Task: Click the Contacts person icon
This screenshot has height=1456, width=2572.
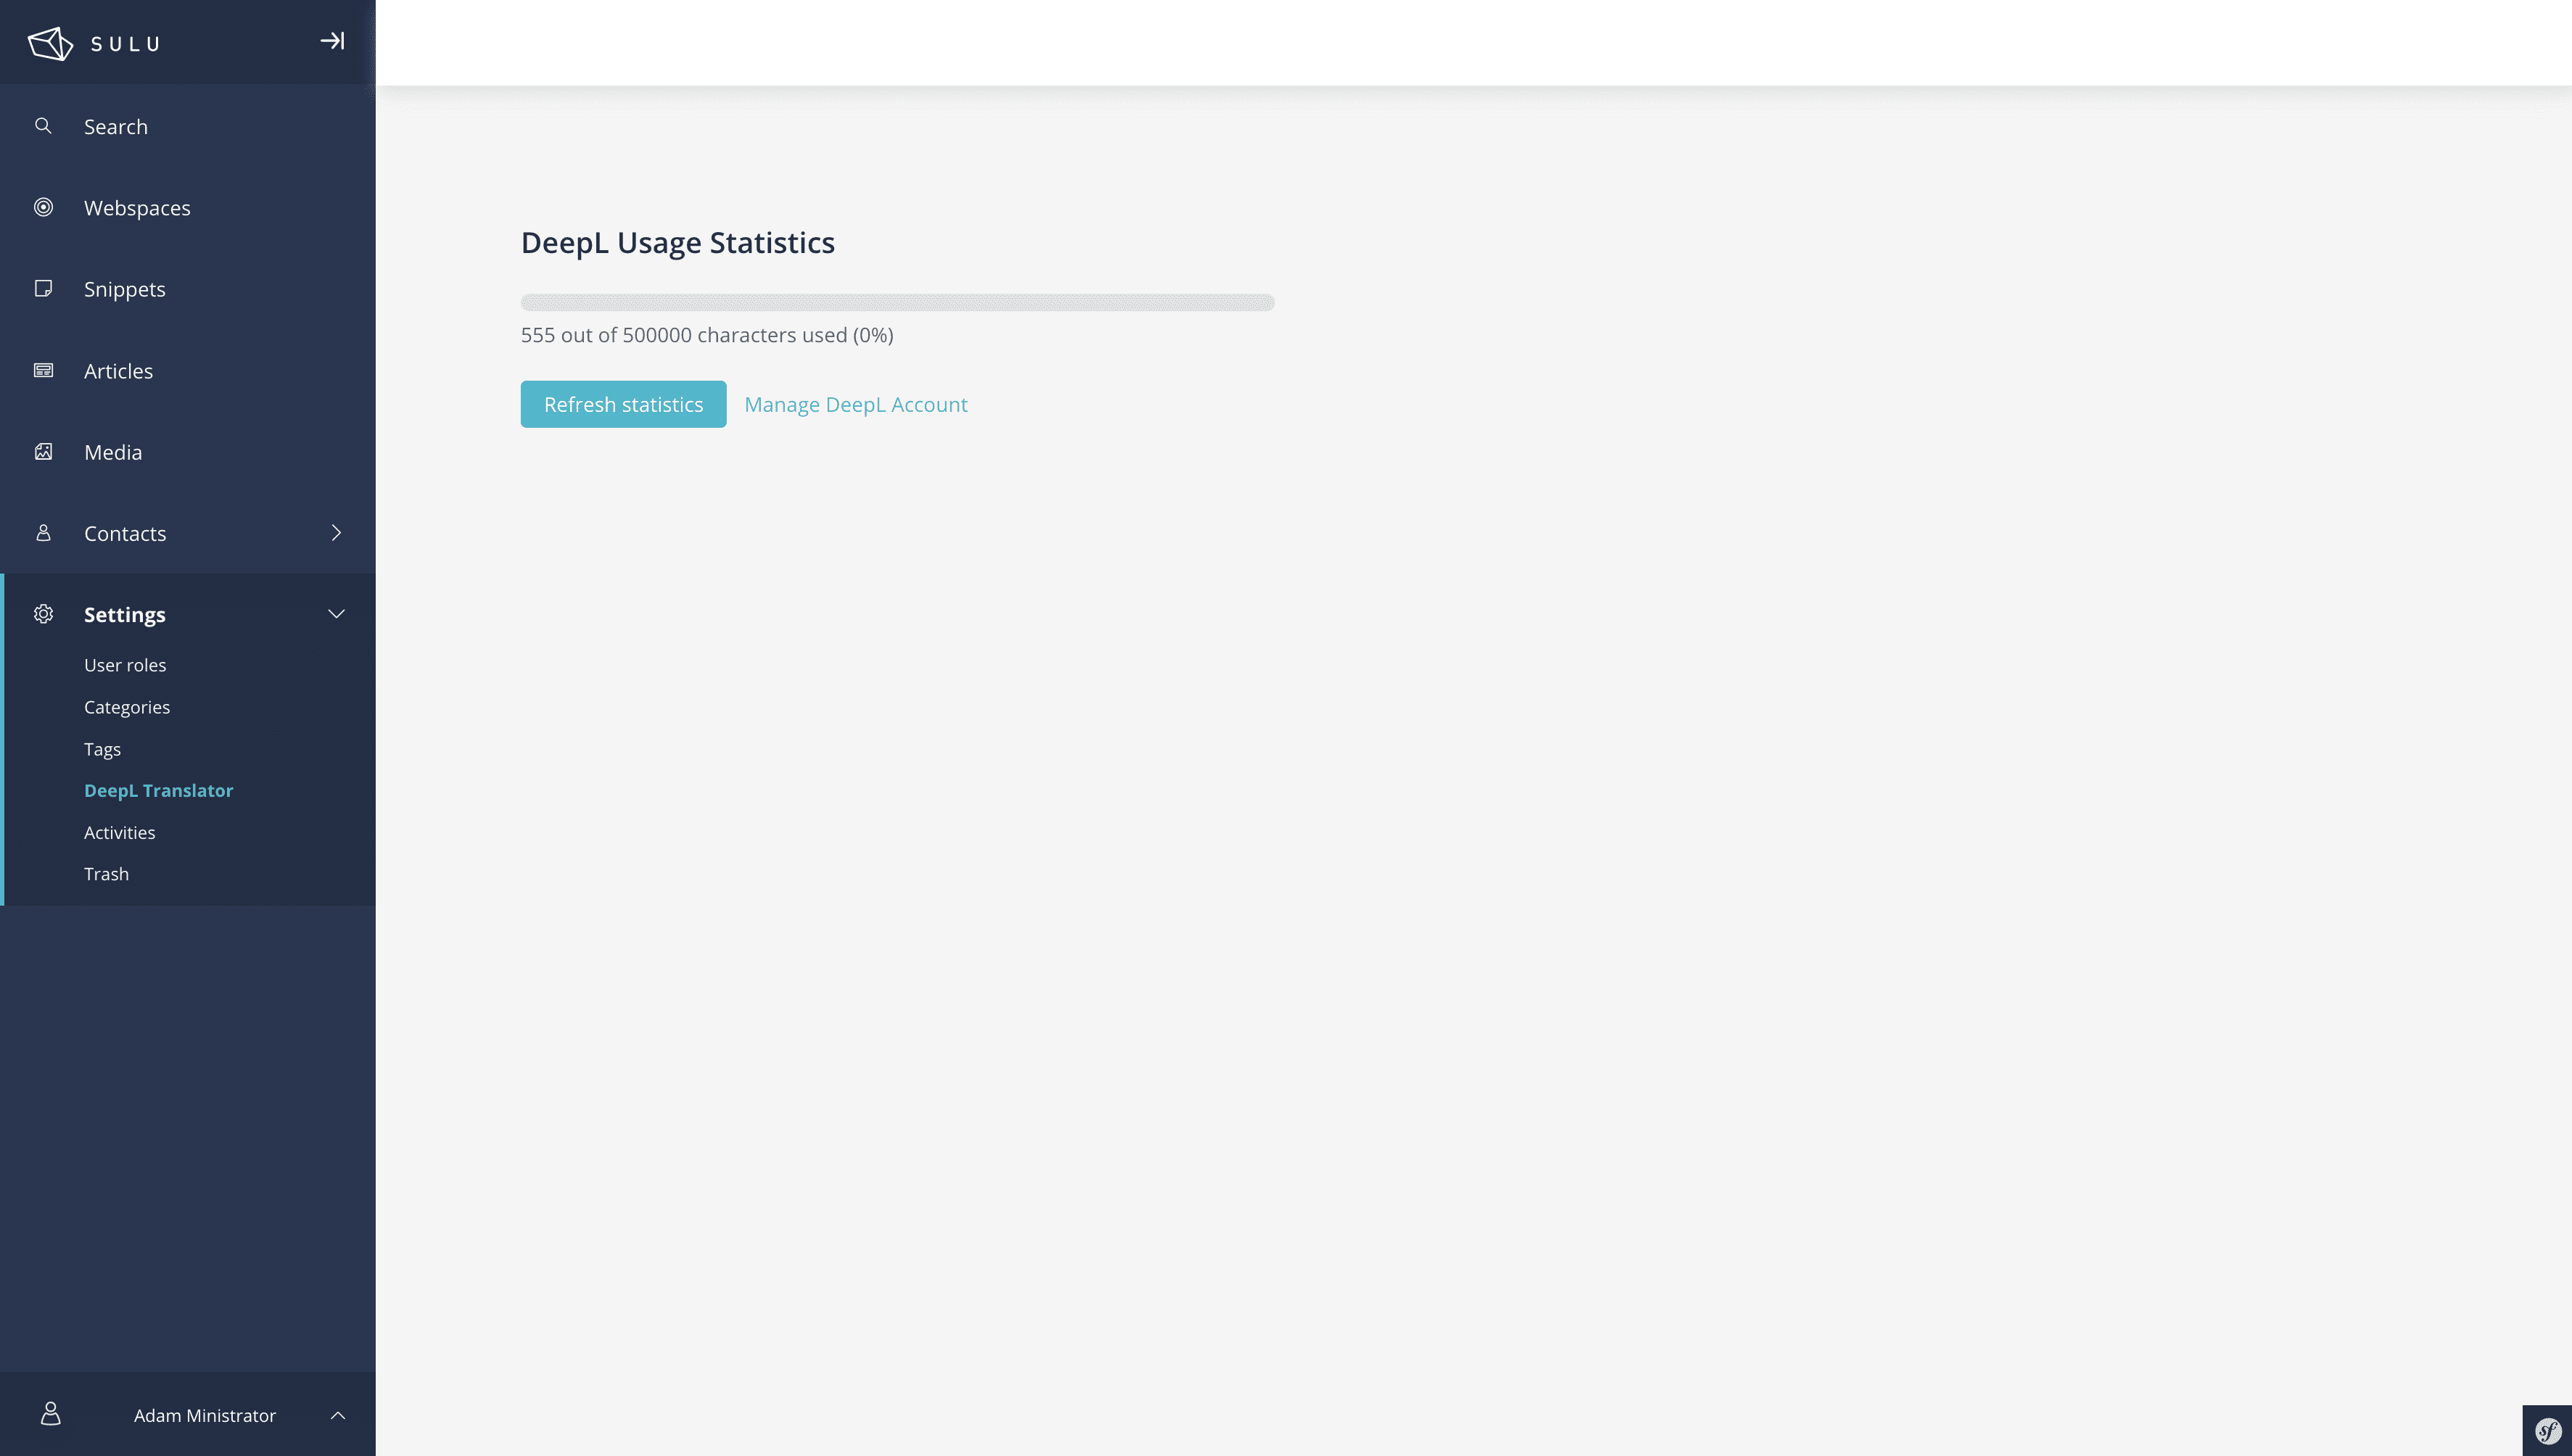Action: pos(44,533)
